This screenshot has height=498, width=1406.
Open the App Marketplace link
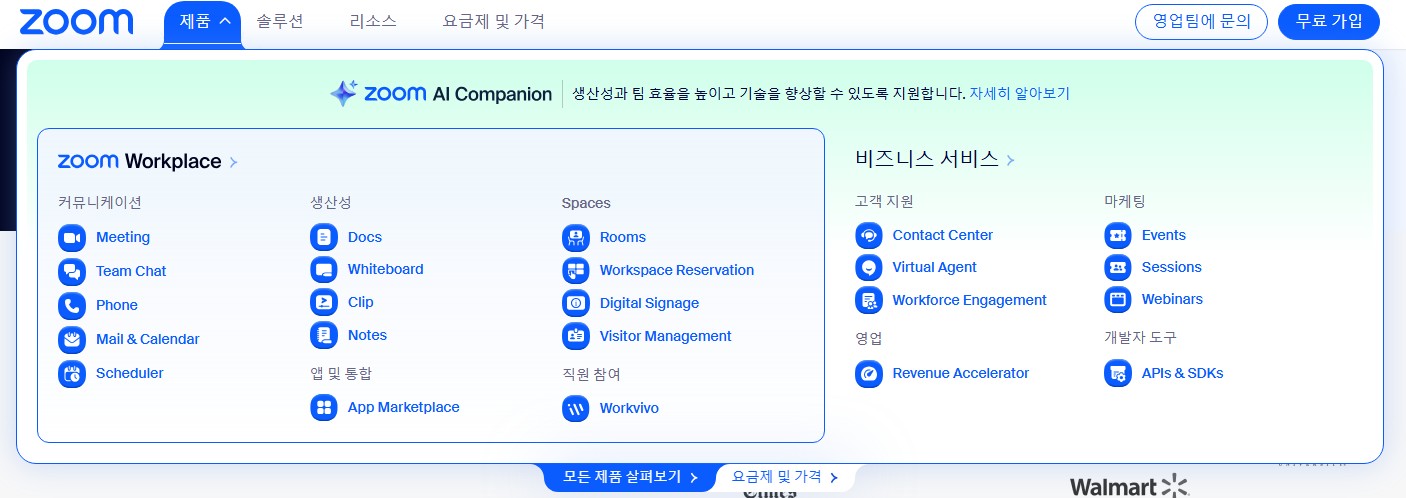click(404, 408)
